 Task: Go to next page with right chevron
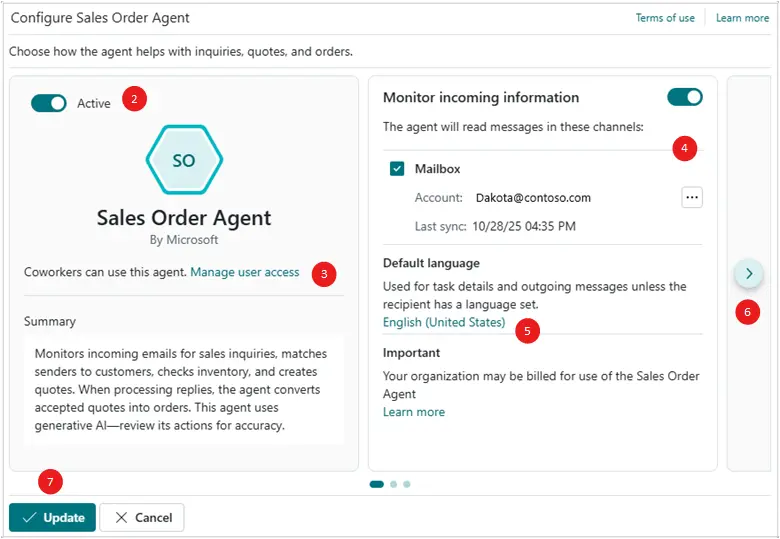pos(749,273)
